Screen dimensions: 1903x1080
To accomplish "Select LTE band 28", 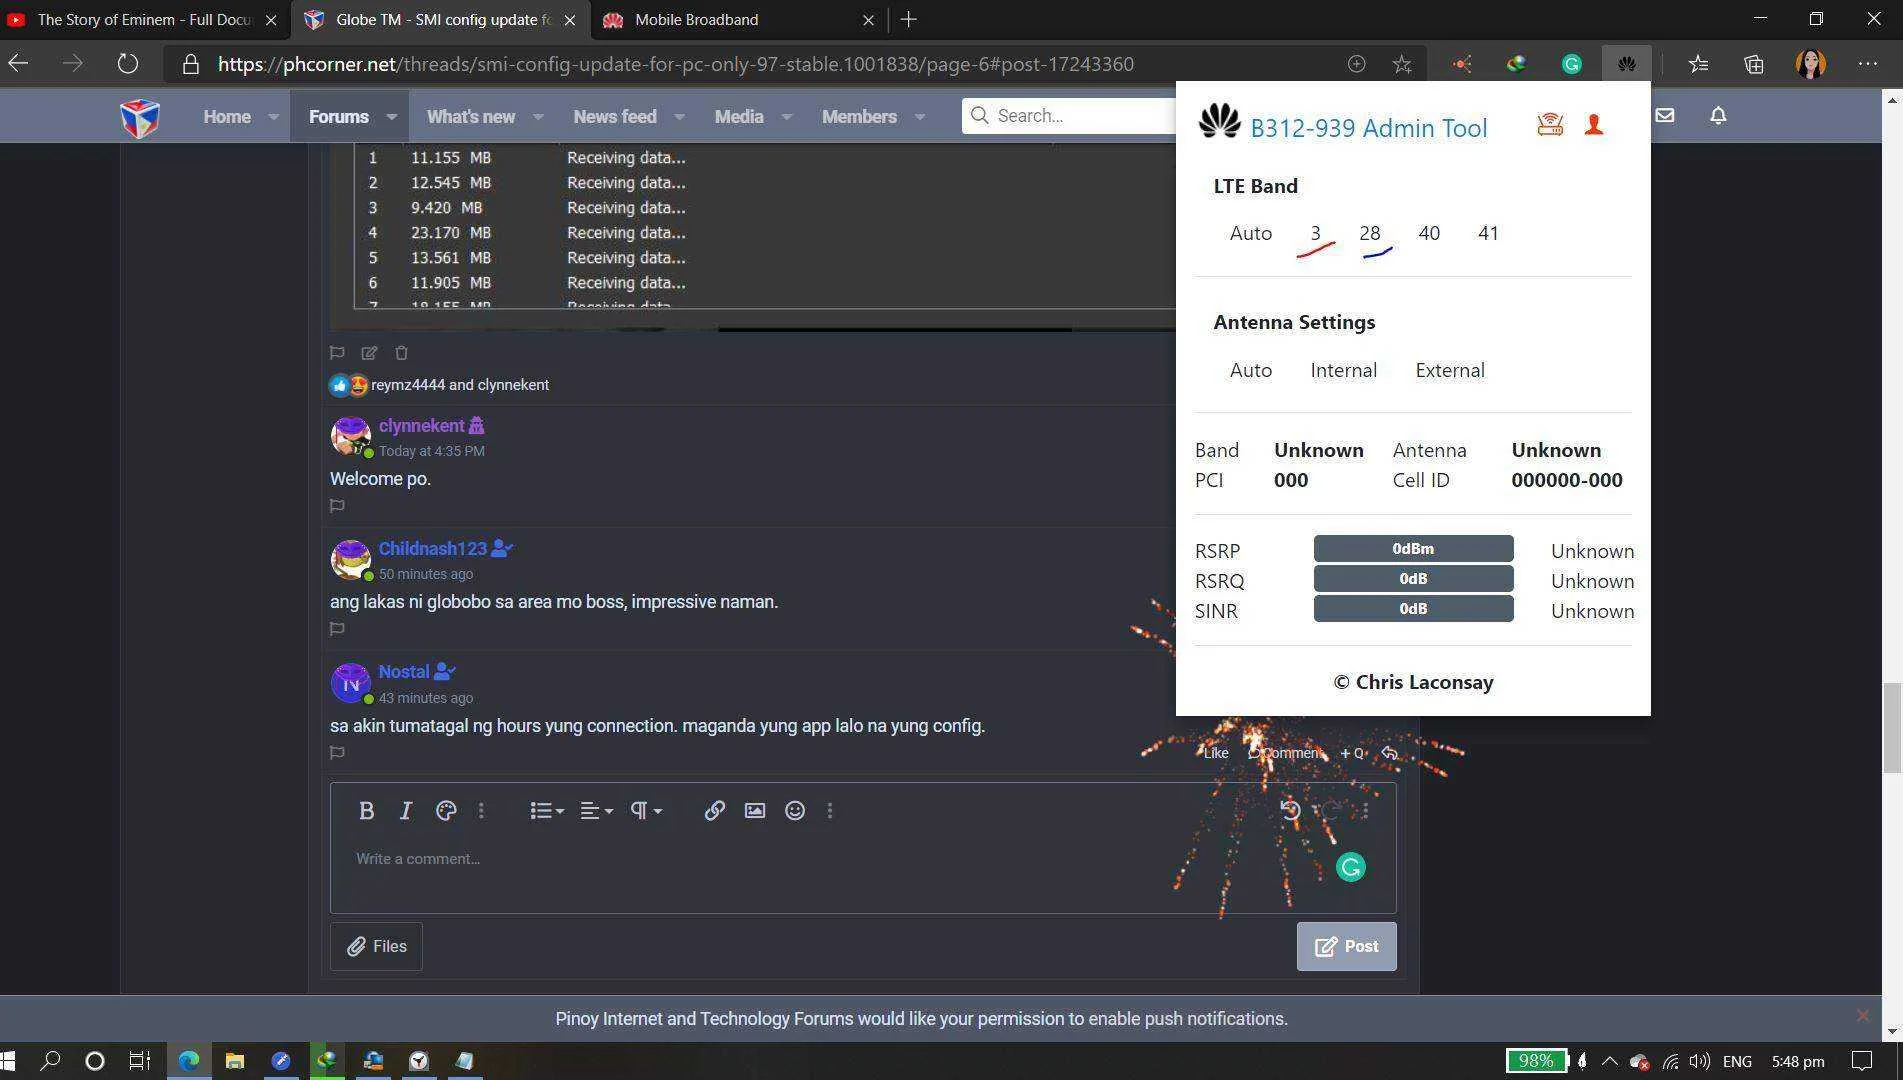I will (1370, 233).
